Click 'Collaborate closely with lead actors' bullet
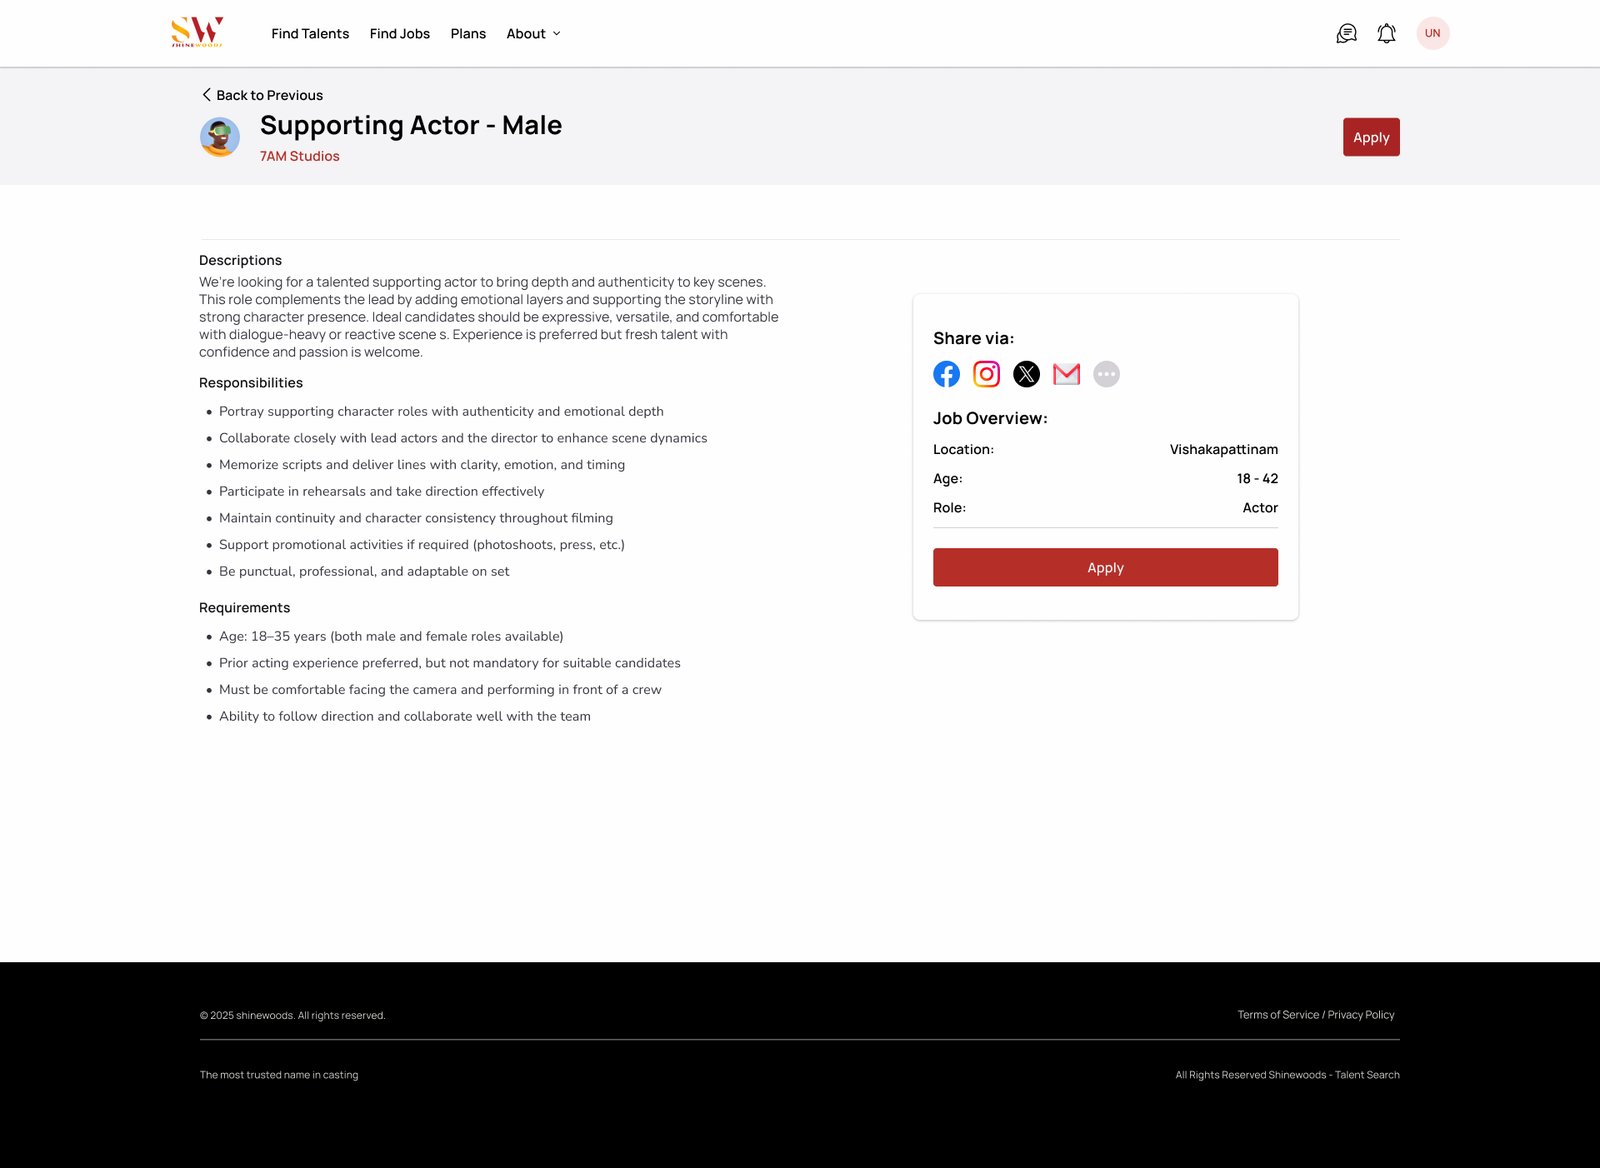Screen dimensions: 1600x1168 [x=463, y=438]
